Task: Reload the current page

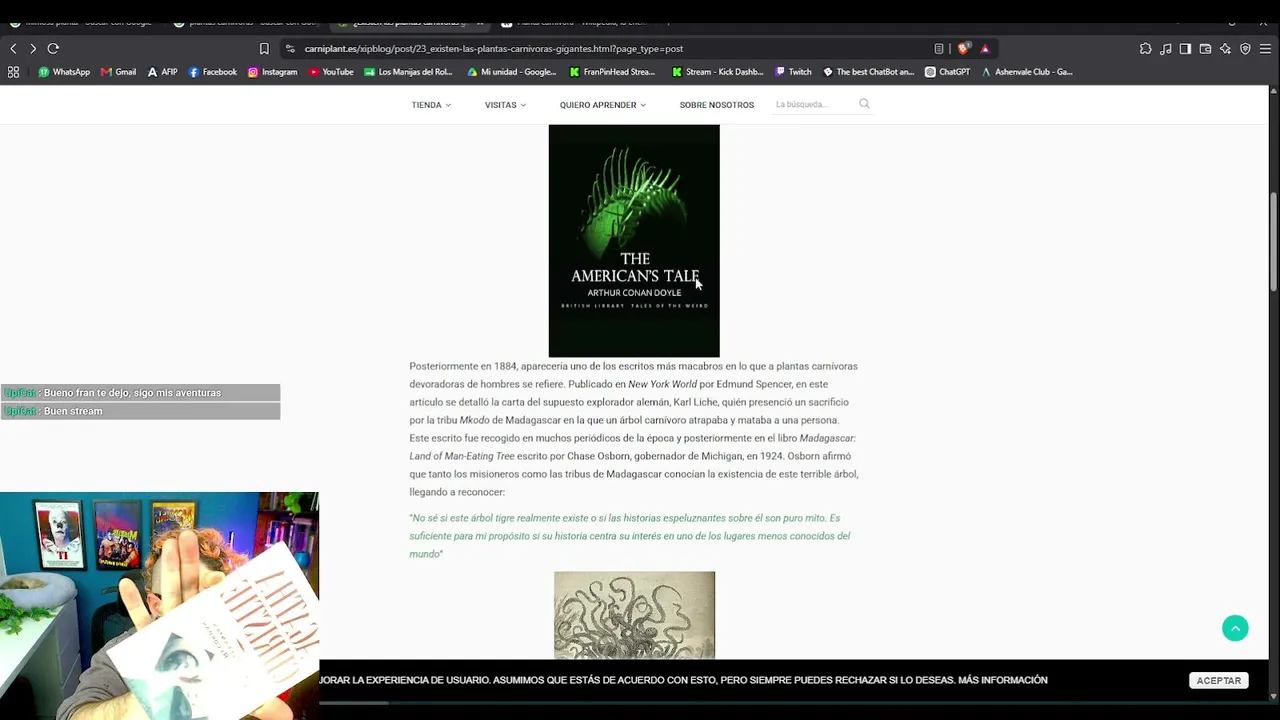Action: (53, 48)
